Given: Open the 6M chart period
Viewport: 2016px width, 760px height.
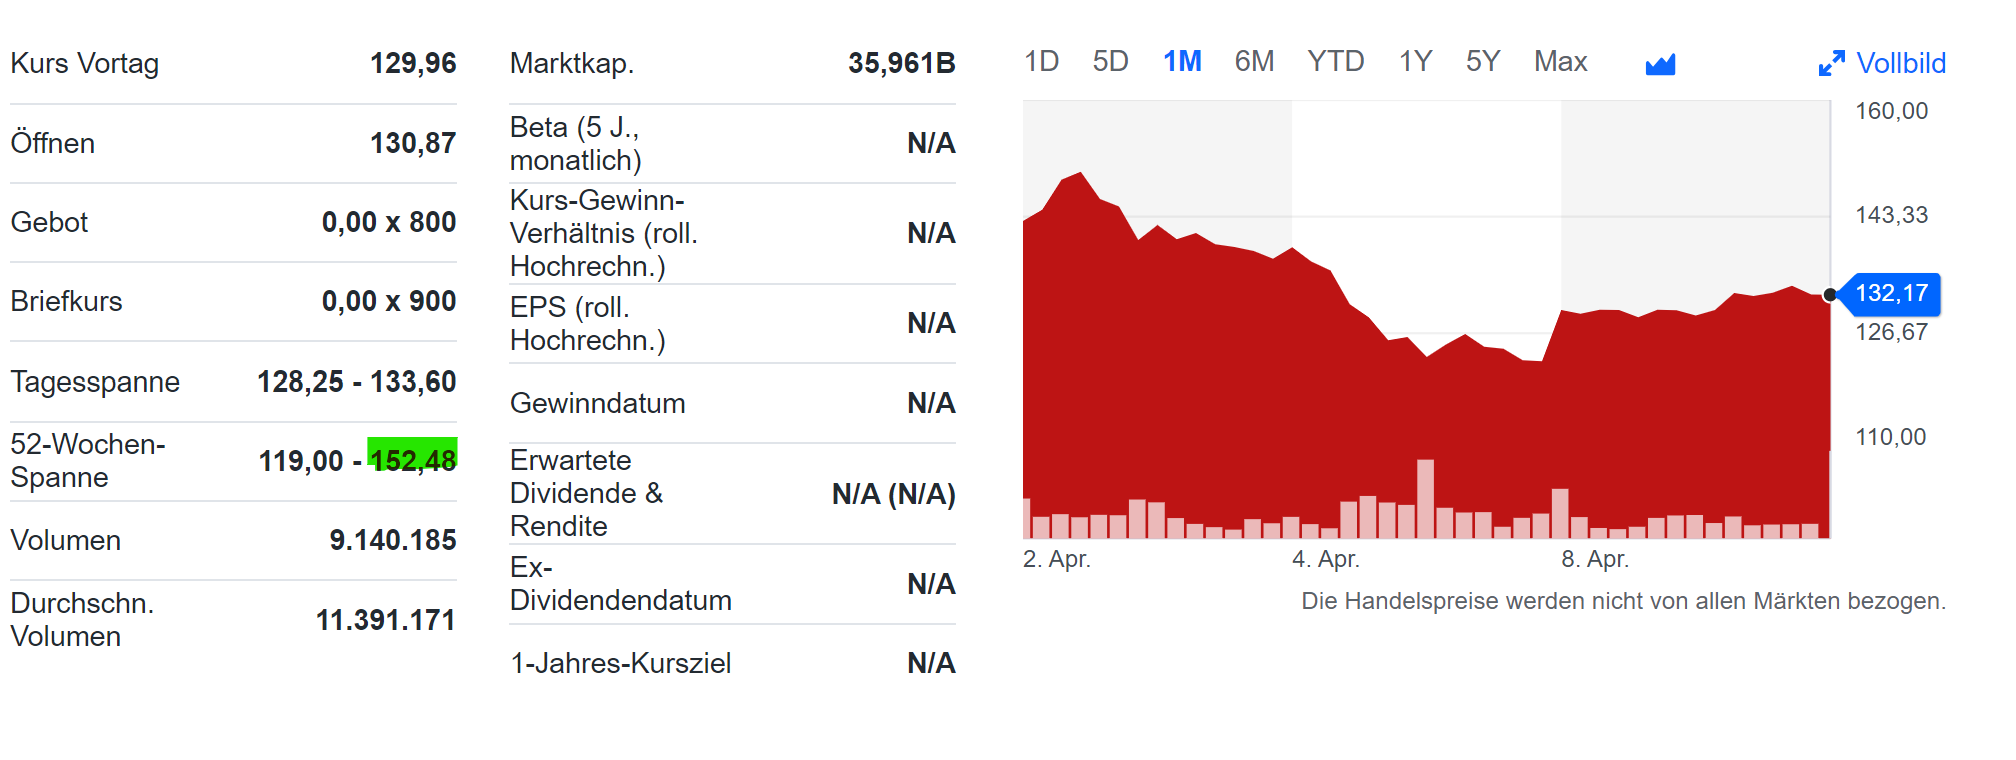Looking at the screenshot, I should (x=1254, y=61).
